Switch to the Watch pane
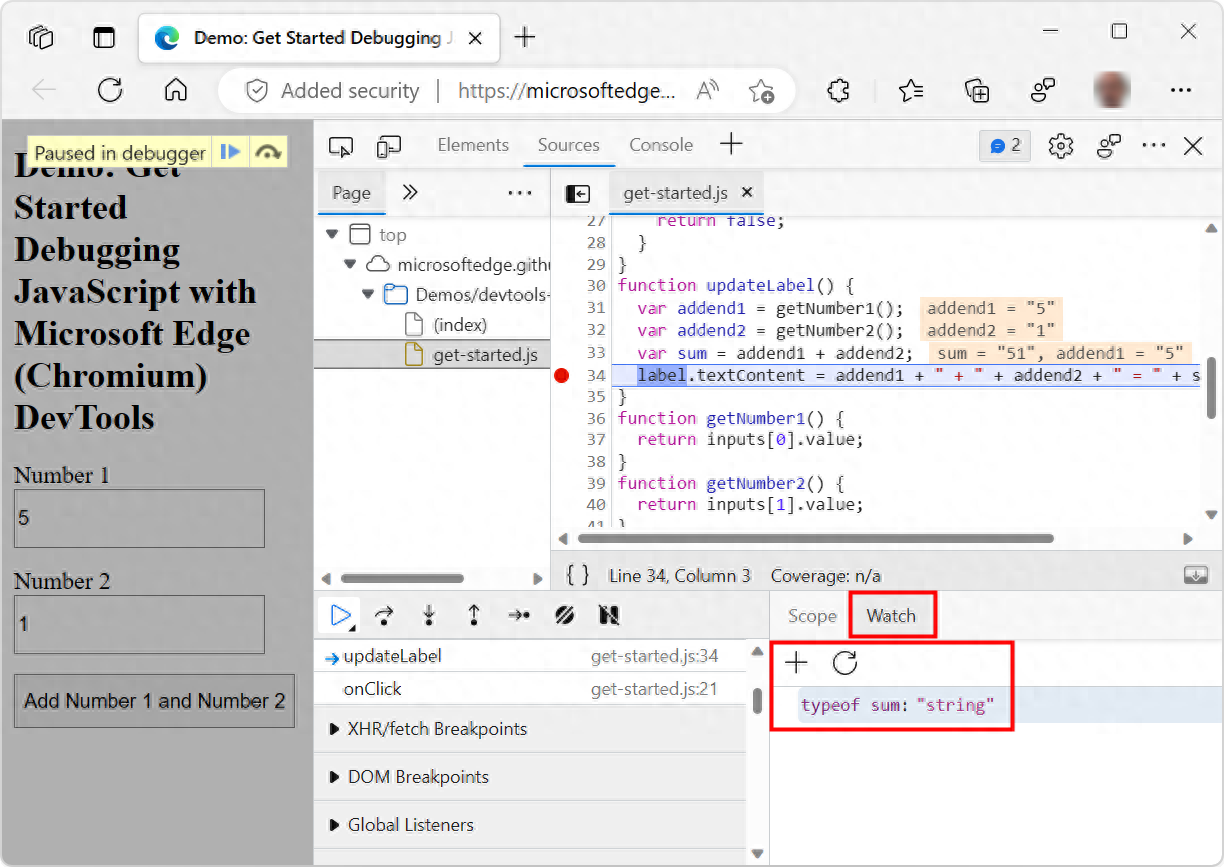Image resolution: width=1224 pixels, height=867 pixels. [x=891, y=616]
